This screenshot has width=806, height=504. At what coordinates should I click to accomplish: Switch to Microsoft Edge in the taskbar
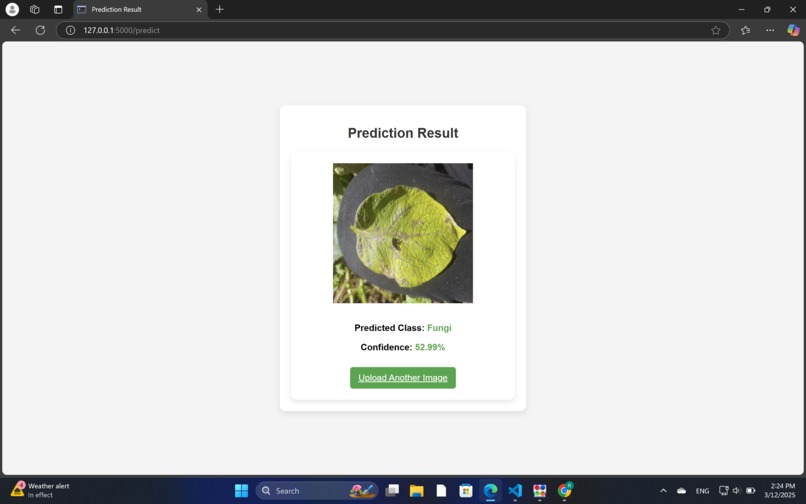pyautogui.click(x=490, y=491)
